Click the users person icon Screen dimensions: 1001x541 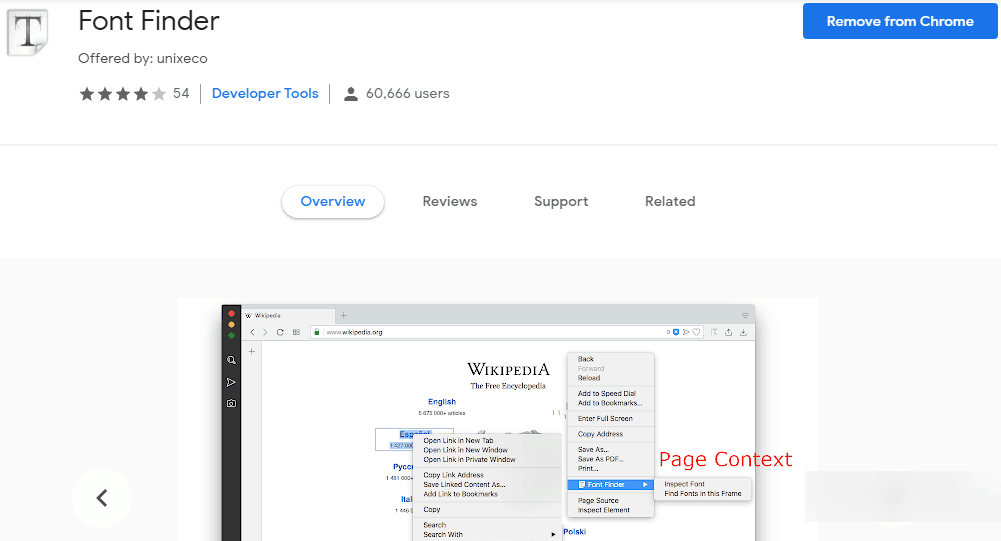click(350, 94)
